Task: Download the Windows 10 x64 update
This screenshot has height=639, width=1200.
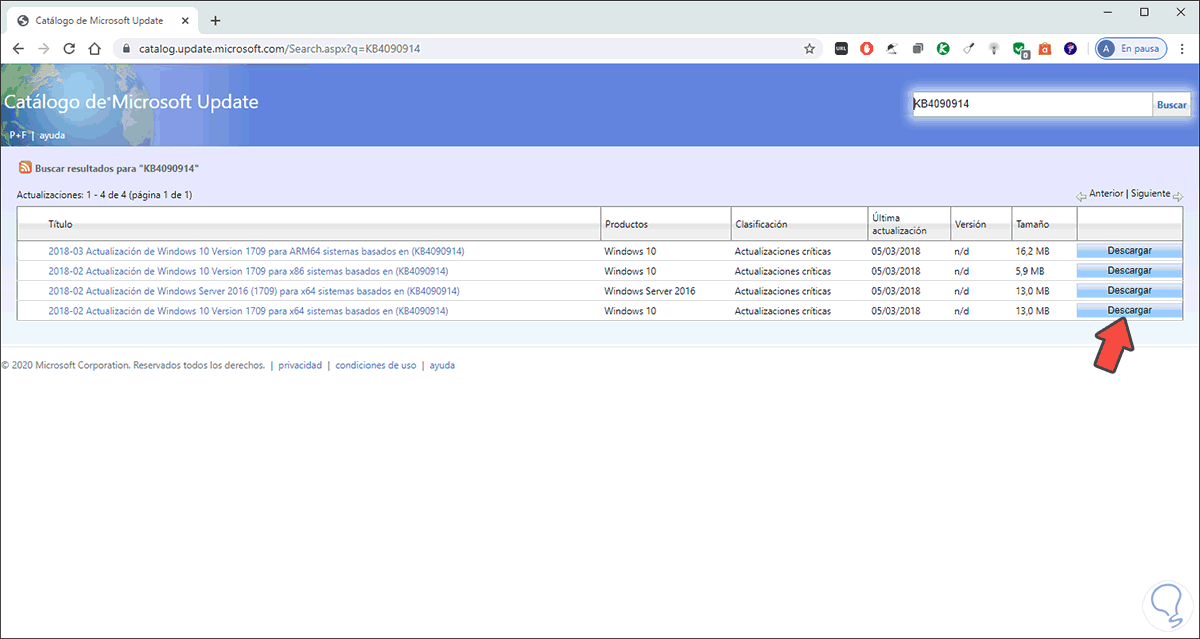Action: tap(1130, 311)
